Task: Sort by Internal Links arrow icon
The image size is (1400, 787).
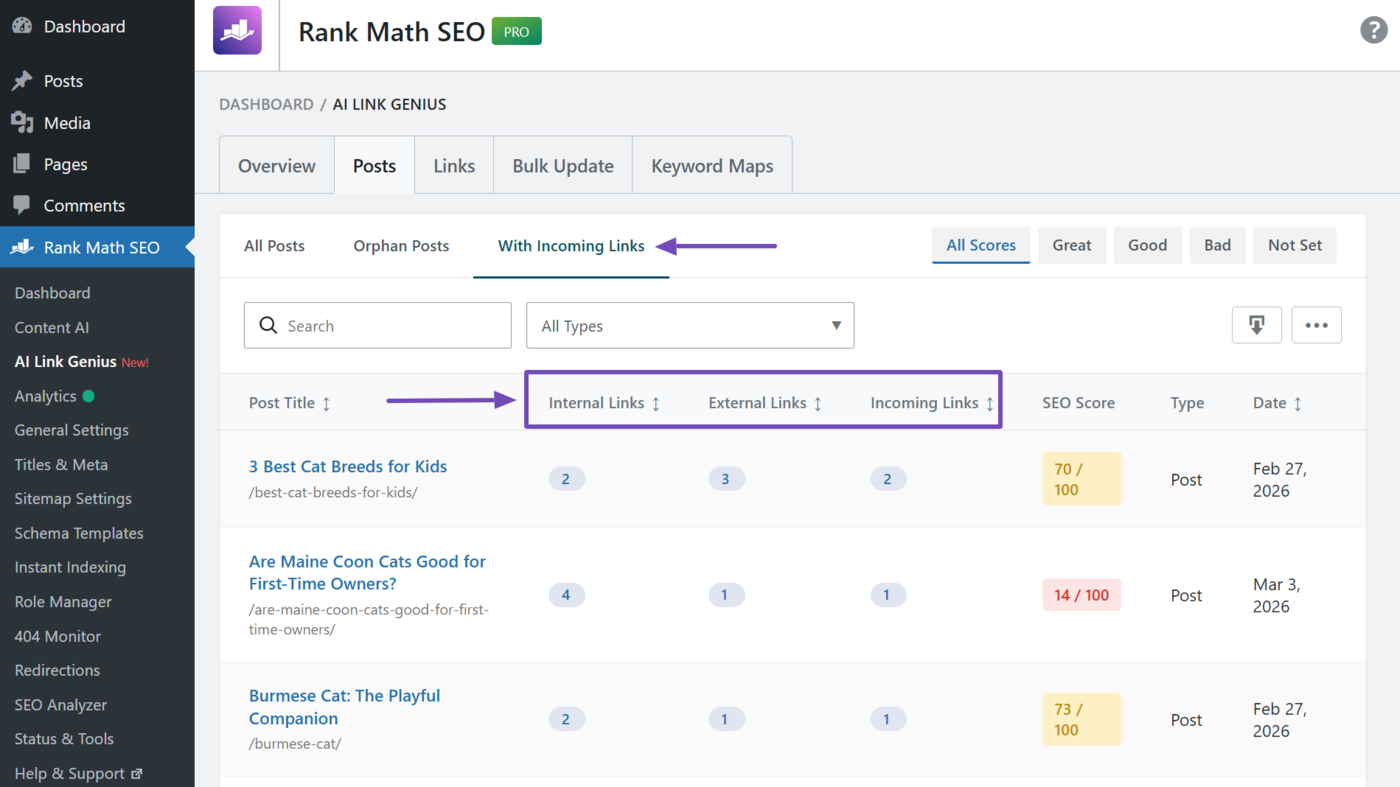Action: click(656, 404)
